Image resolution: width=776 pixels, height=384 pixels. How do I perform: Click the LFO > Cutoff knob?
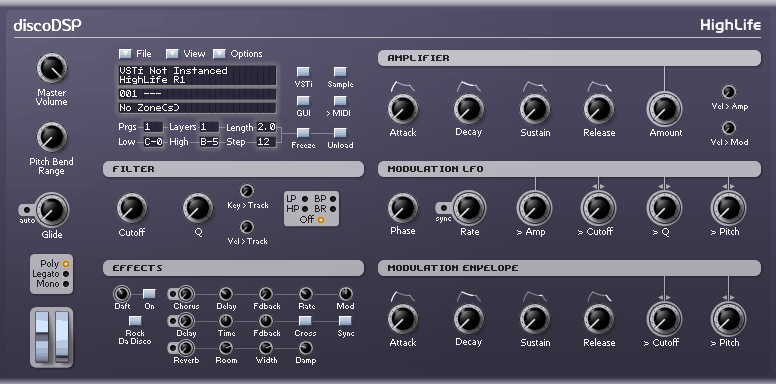(x=598, y=208)
